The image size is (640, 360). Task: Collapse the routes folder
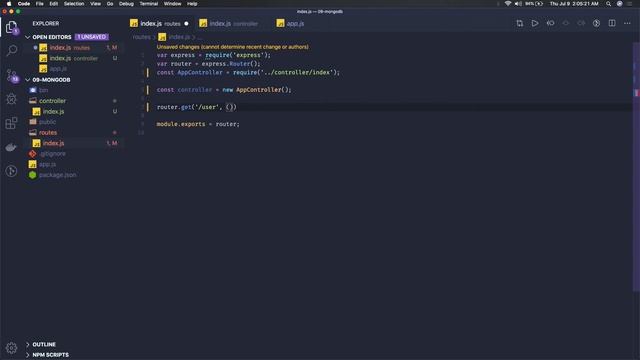[x=48, y=133]
